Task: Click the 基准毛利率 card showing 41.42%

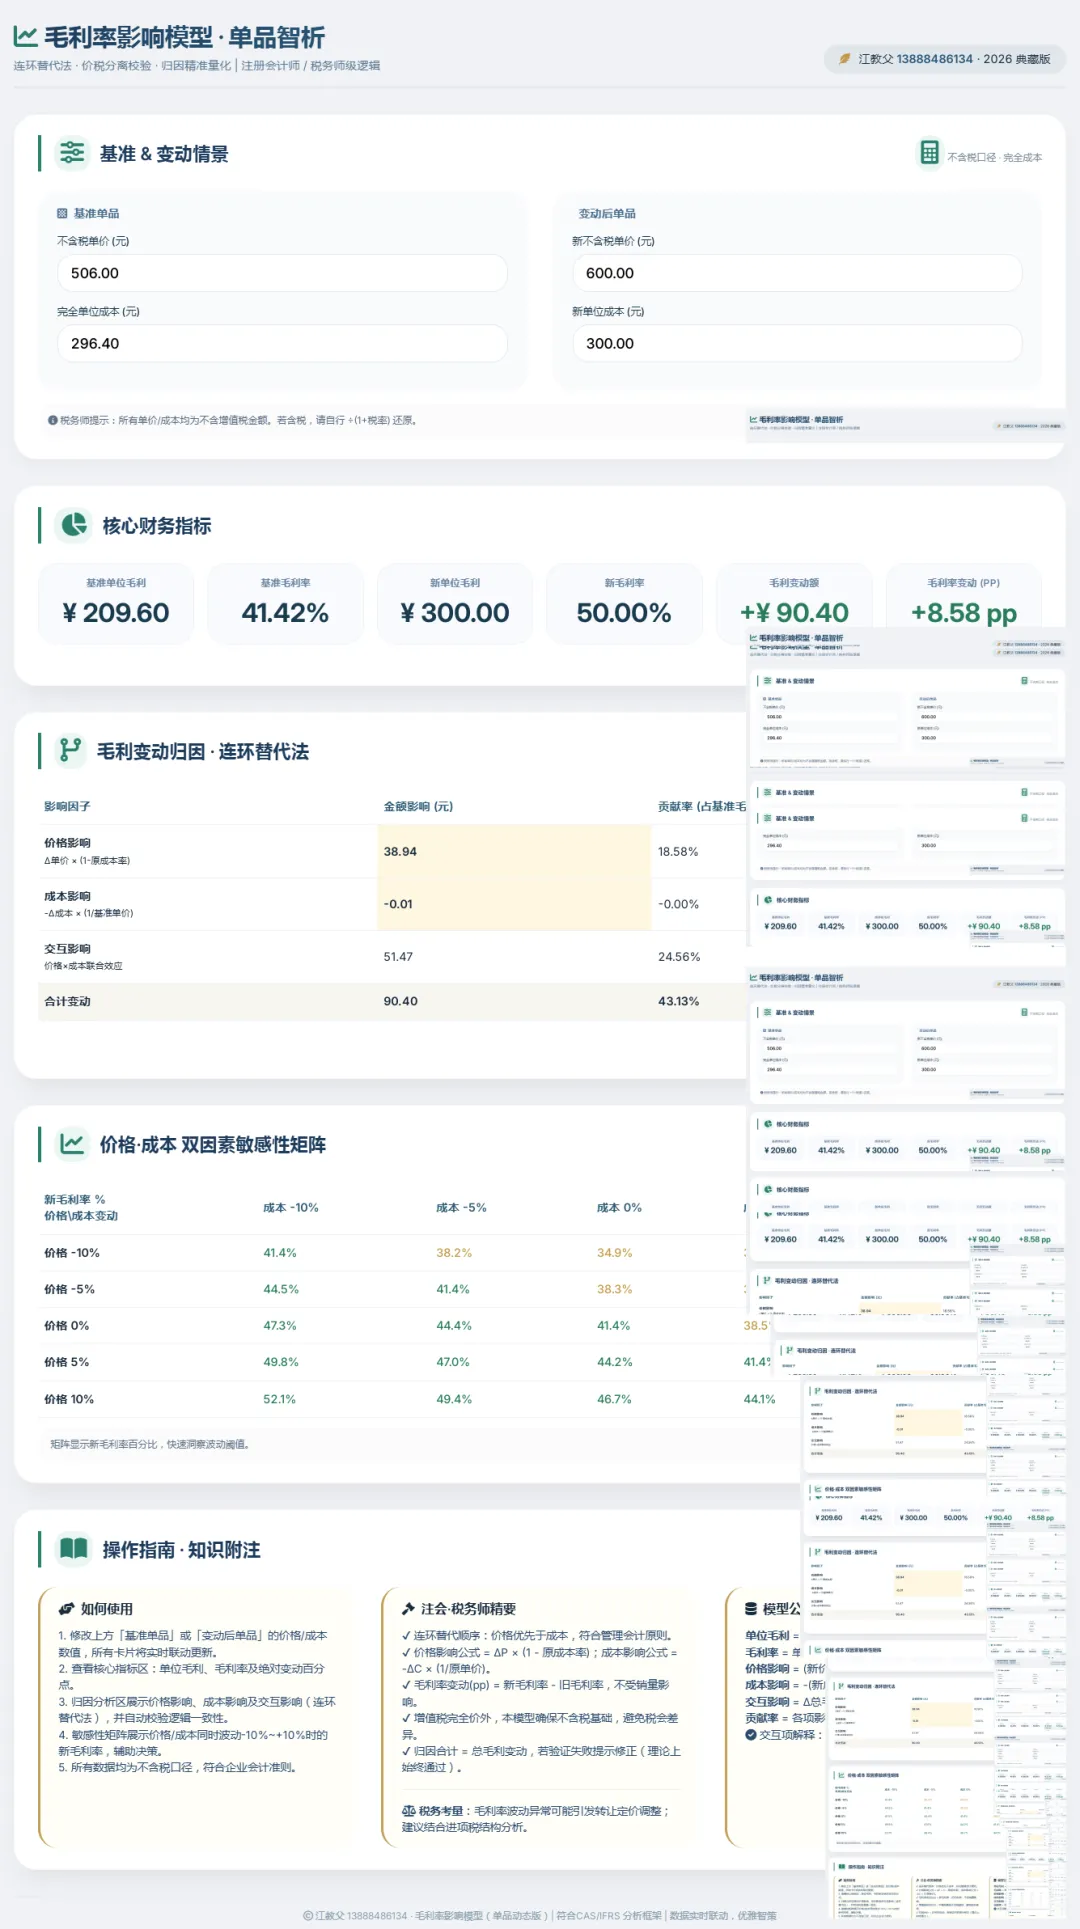Action: 285,603
